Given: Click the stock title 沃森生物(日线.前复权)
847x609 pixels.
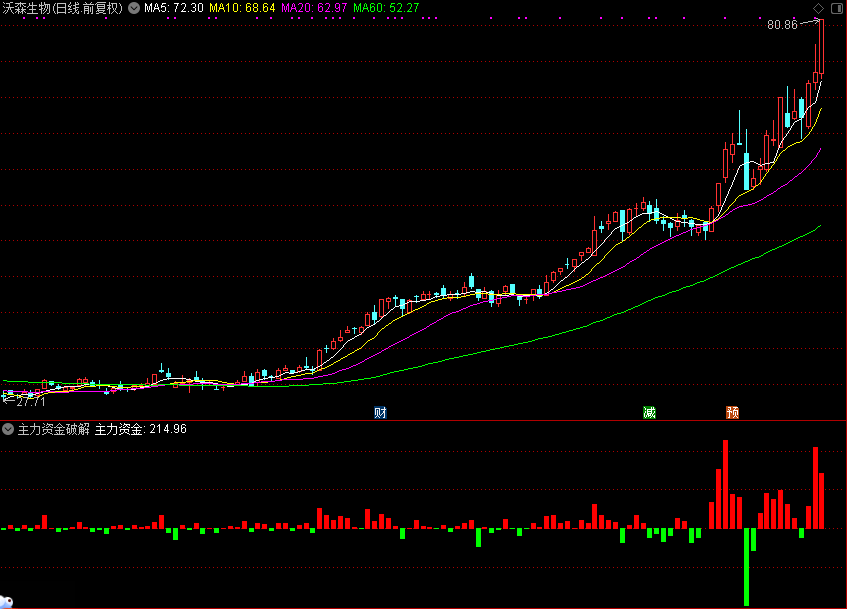Looking at the screenshot, I should click(63, 8).
